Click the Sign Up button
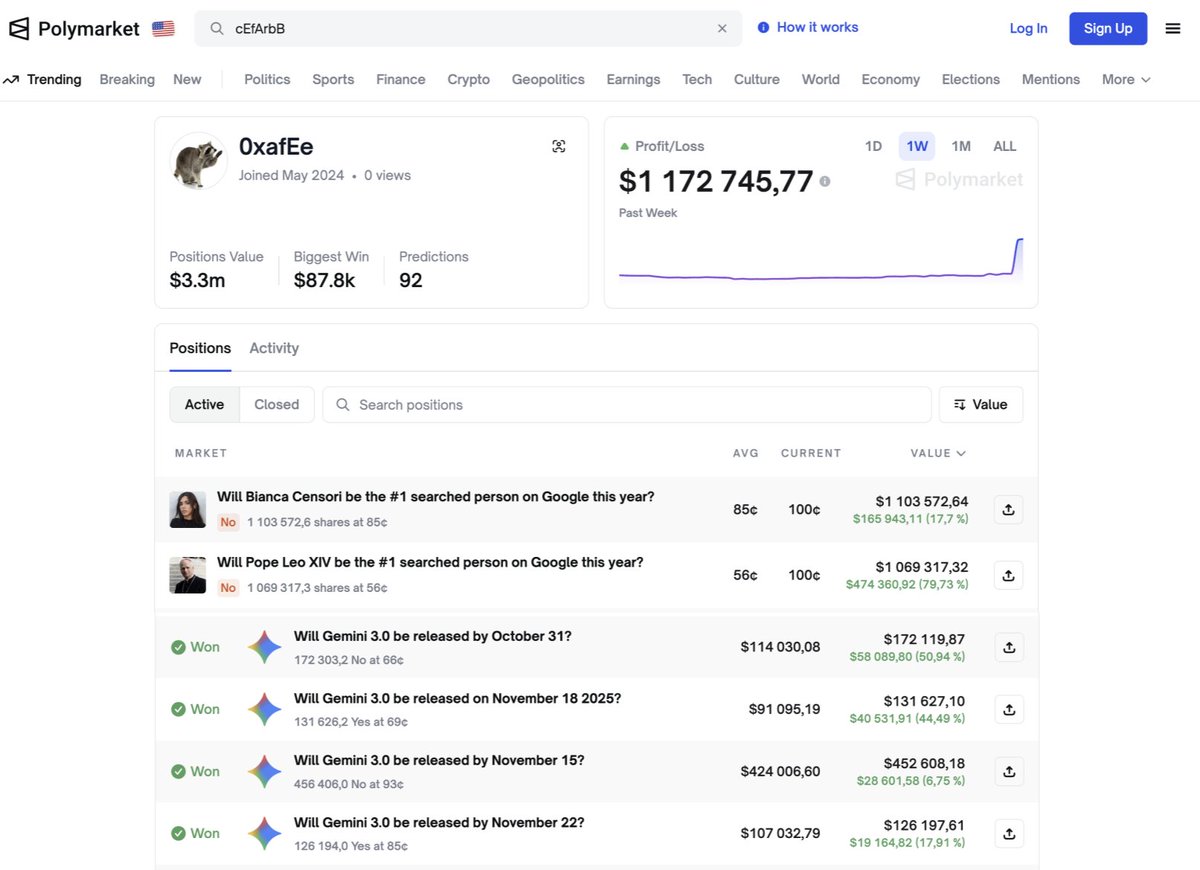Screen dimensions: 1200x870 1108,29
